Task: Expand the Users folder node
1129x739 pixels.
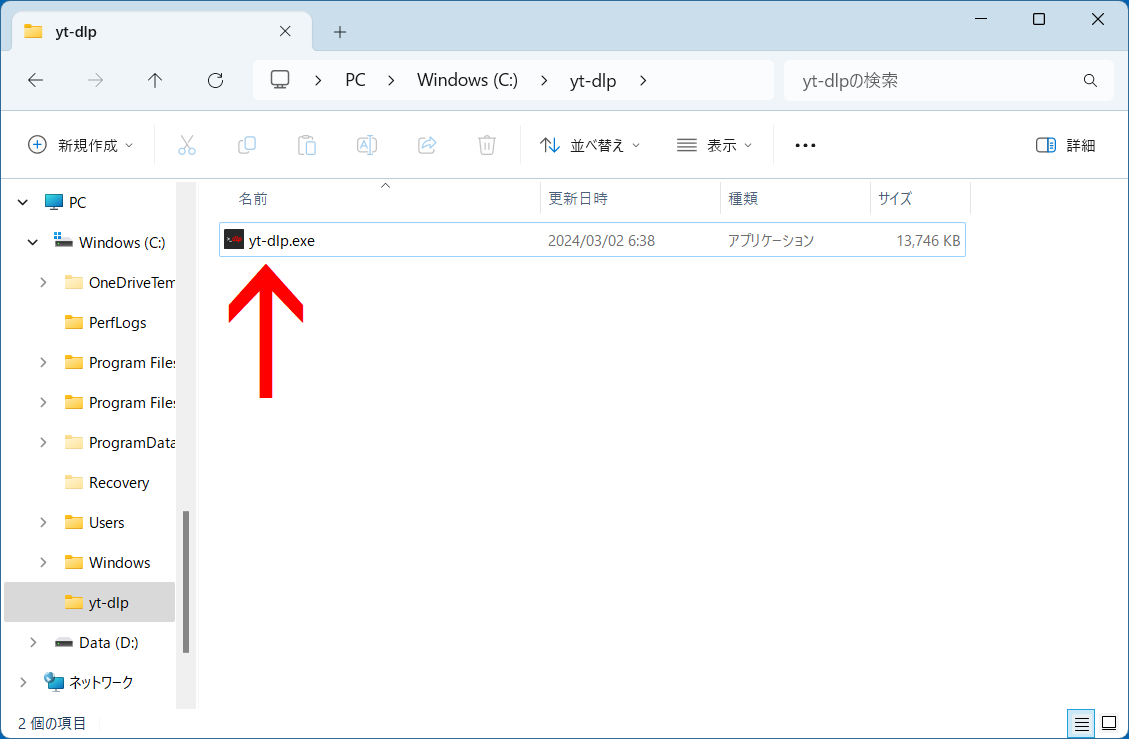Action: [43, 522]
